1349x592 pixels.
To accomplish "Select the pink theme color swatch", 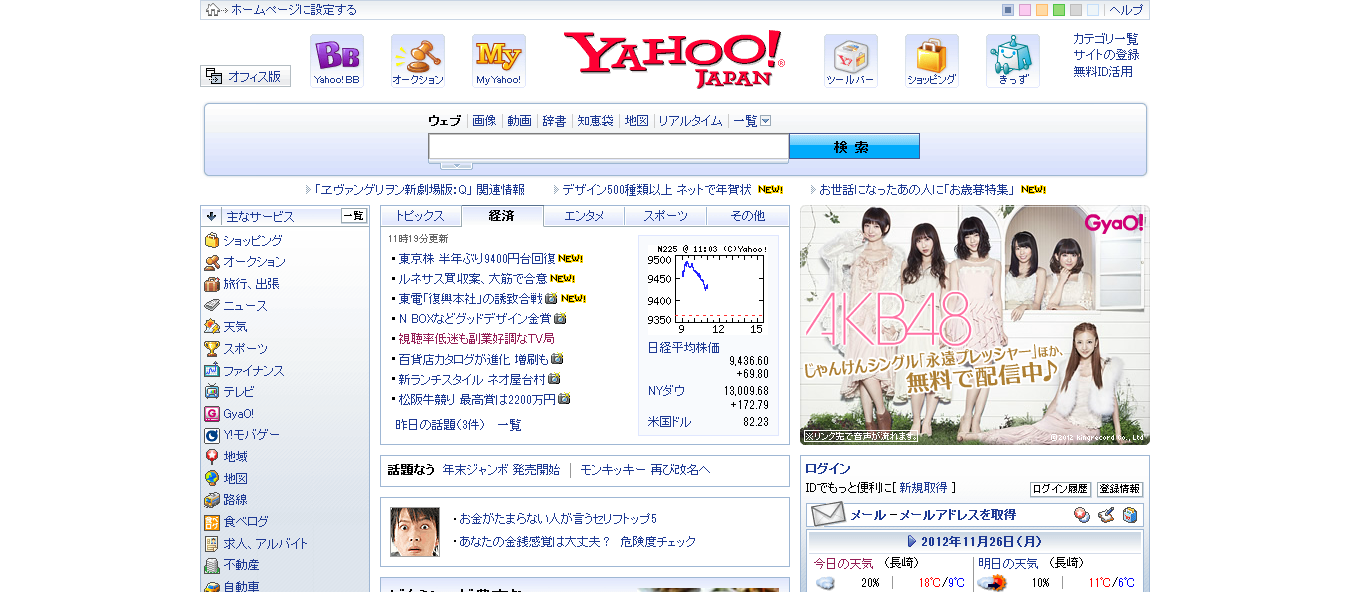I will coord(1025,10).
